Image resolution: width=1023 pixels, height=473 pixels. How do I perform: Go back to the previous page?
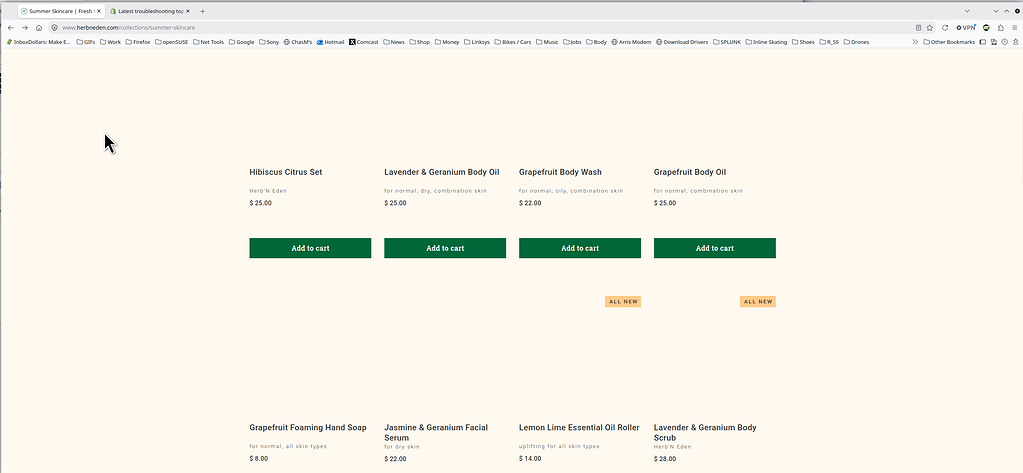tap(10, 28)
